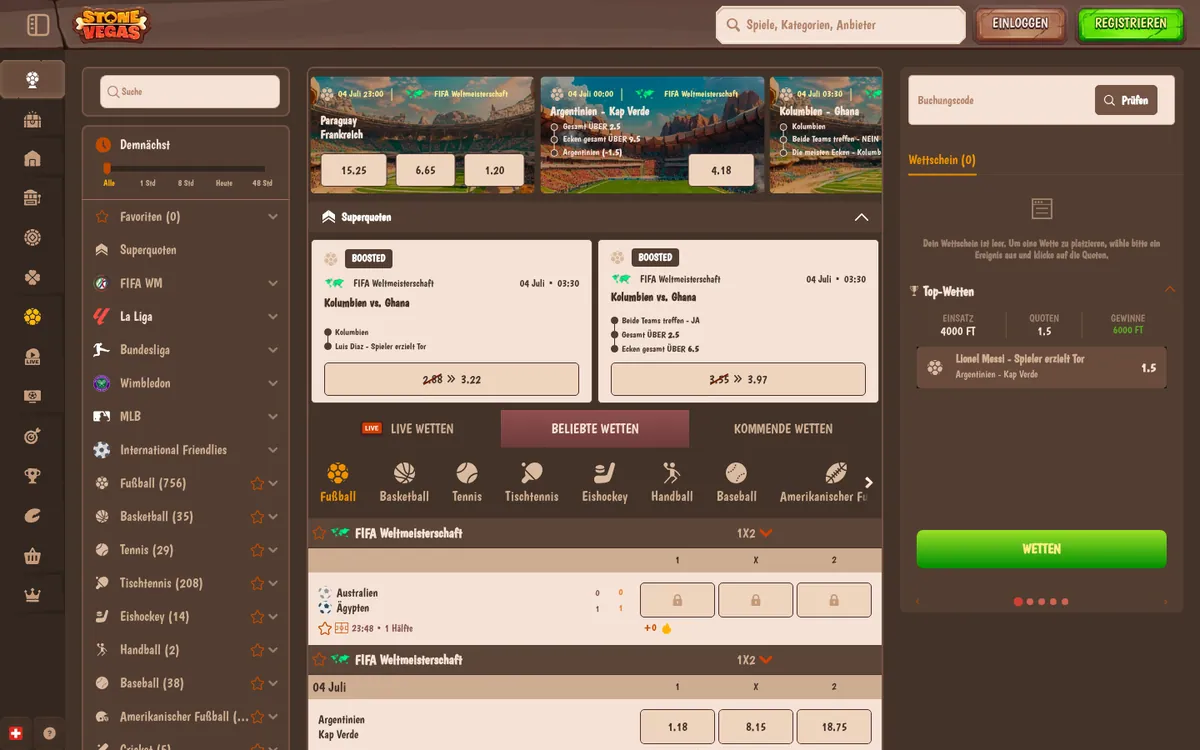Click the target dart sidebar icon
Image resolution: width=1200 pixels, height=750 pixels.
(33, 436)
